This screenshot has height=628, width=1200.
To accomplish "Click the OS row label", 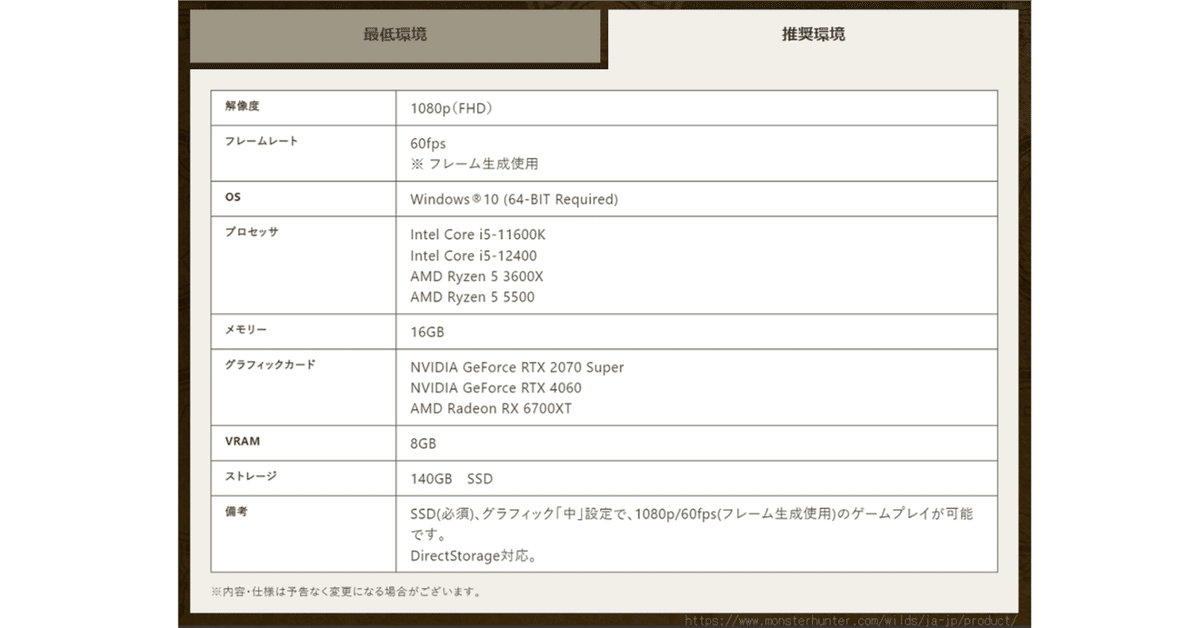I will click(x=233, y=198).
